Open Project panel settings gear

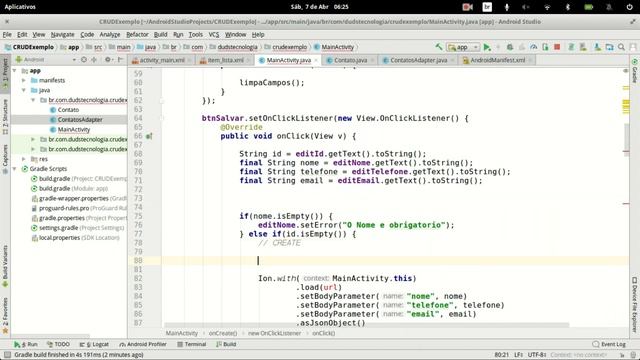point(108,60)
